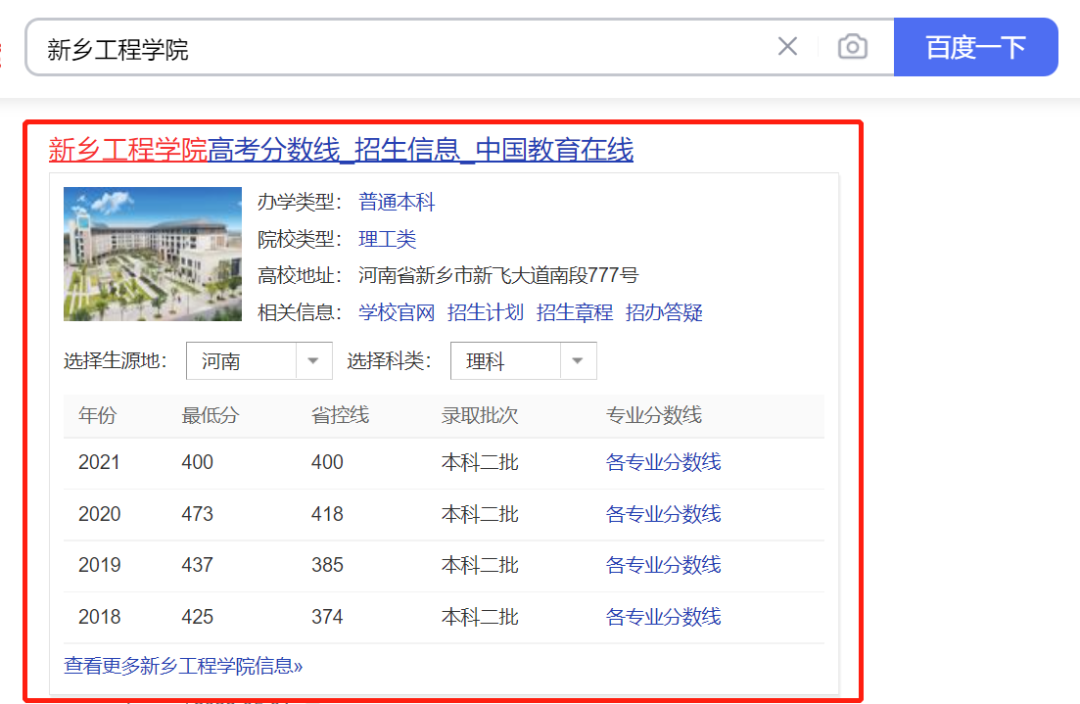Click 查看更多新乡工程学院信息 link

(x=183, y=666)
